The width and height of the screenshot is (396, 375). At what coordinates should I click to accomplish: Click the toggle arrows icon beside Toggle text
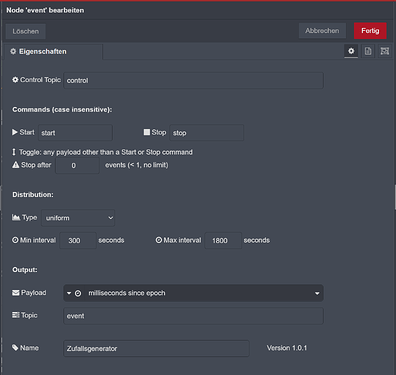click(x=14, y=152)
